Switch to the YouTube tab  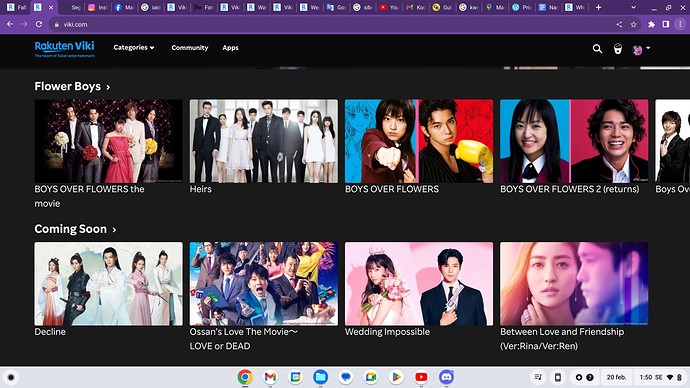pyautogui.click(x=389, y=7)
